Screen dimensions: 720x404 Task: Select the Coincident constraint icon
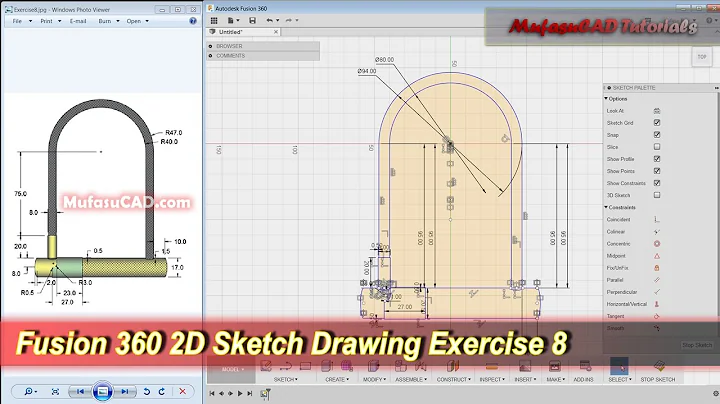657,219
